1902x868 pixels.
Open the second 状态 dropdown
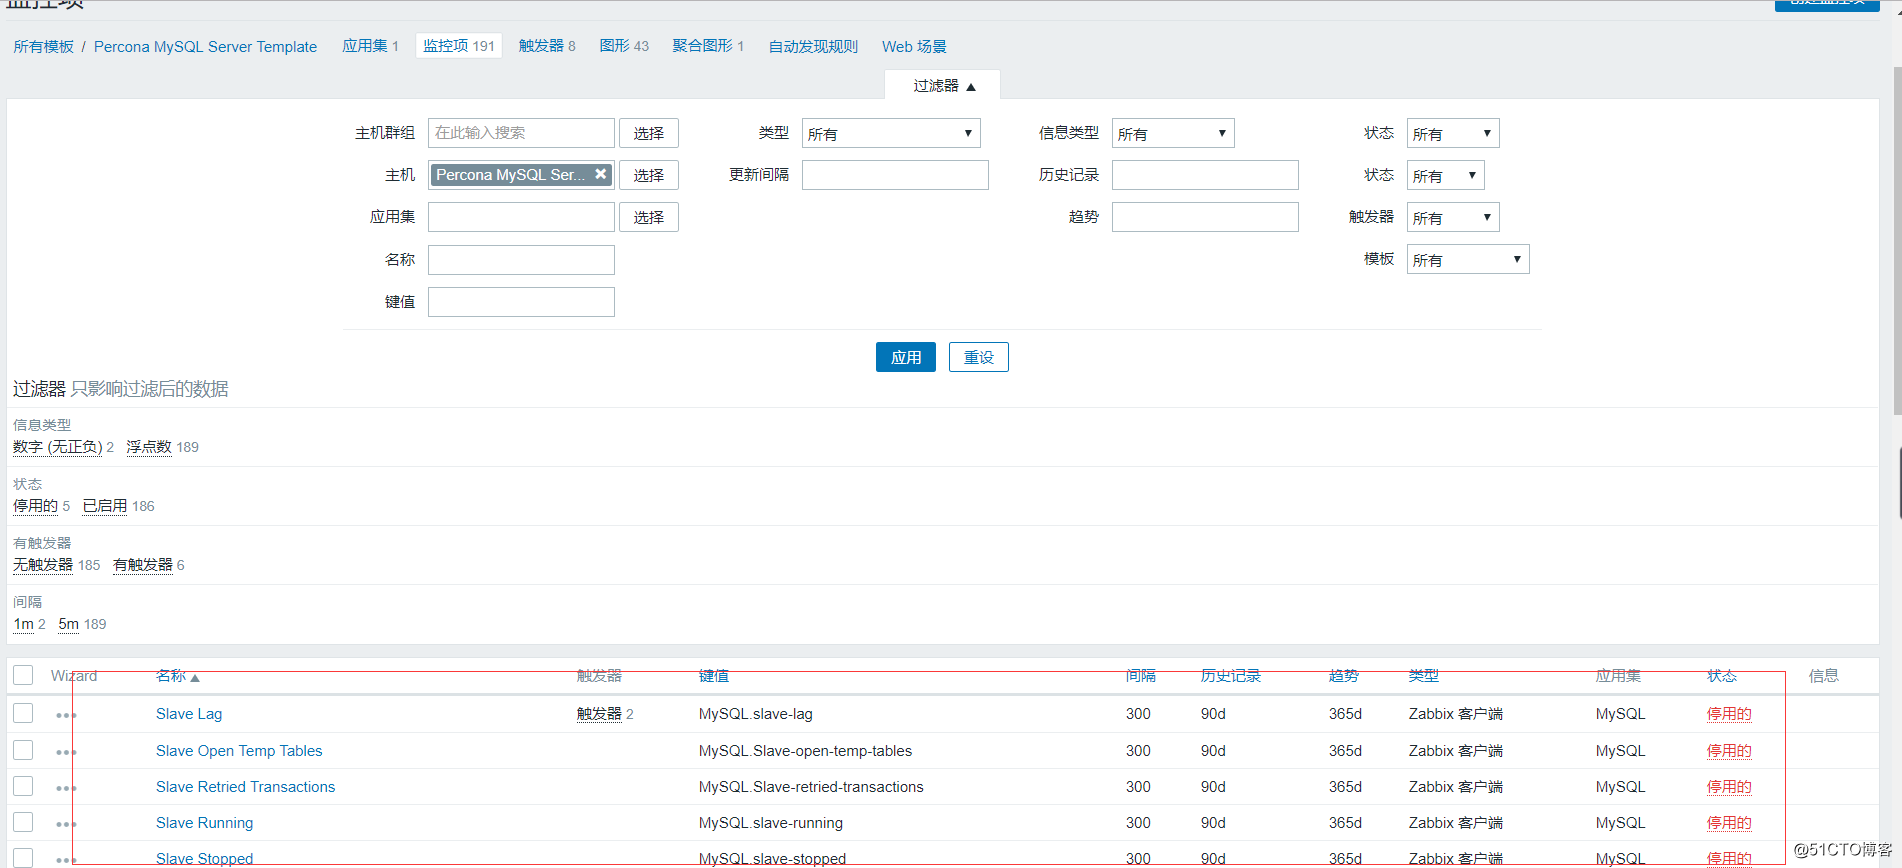click(x=1445, y=175)
